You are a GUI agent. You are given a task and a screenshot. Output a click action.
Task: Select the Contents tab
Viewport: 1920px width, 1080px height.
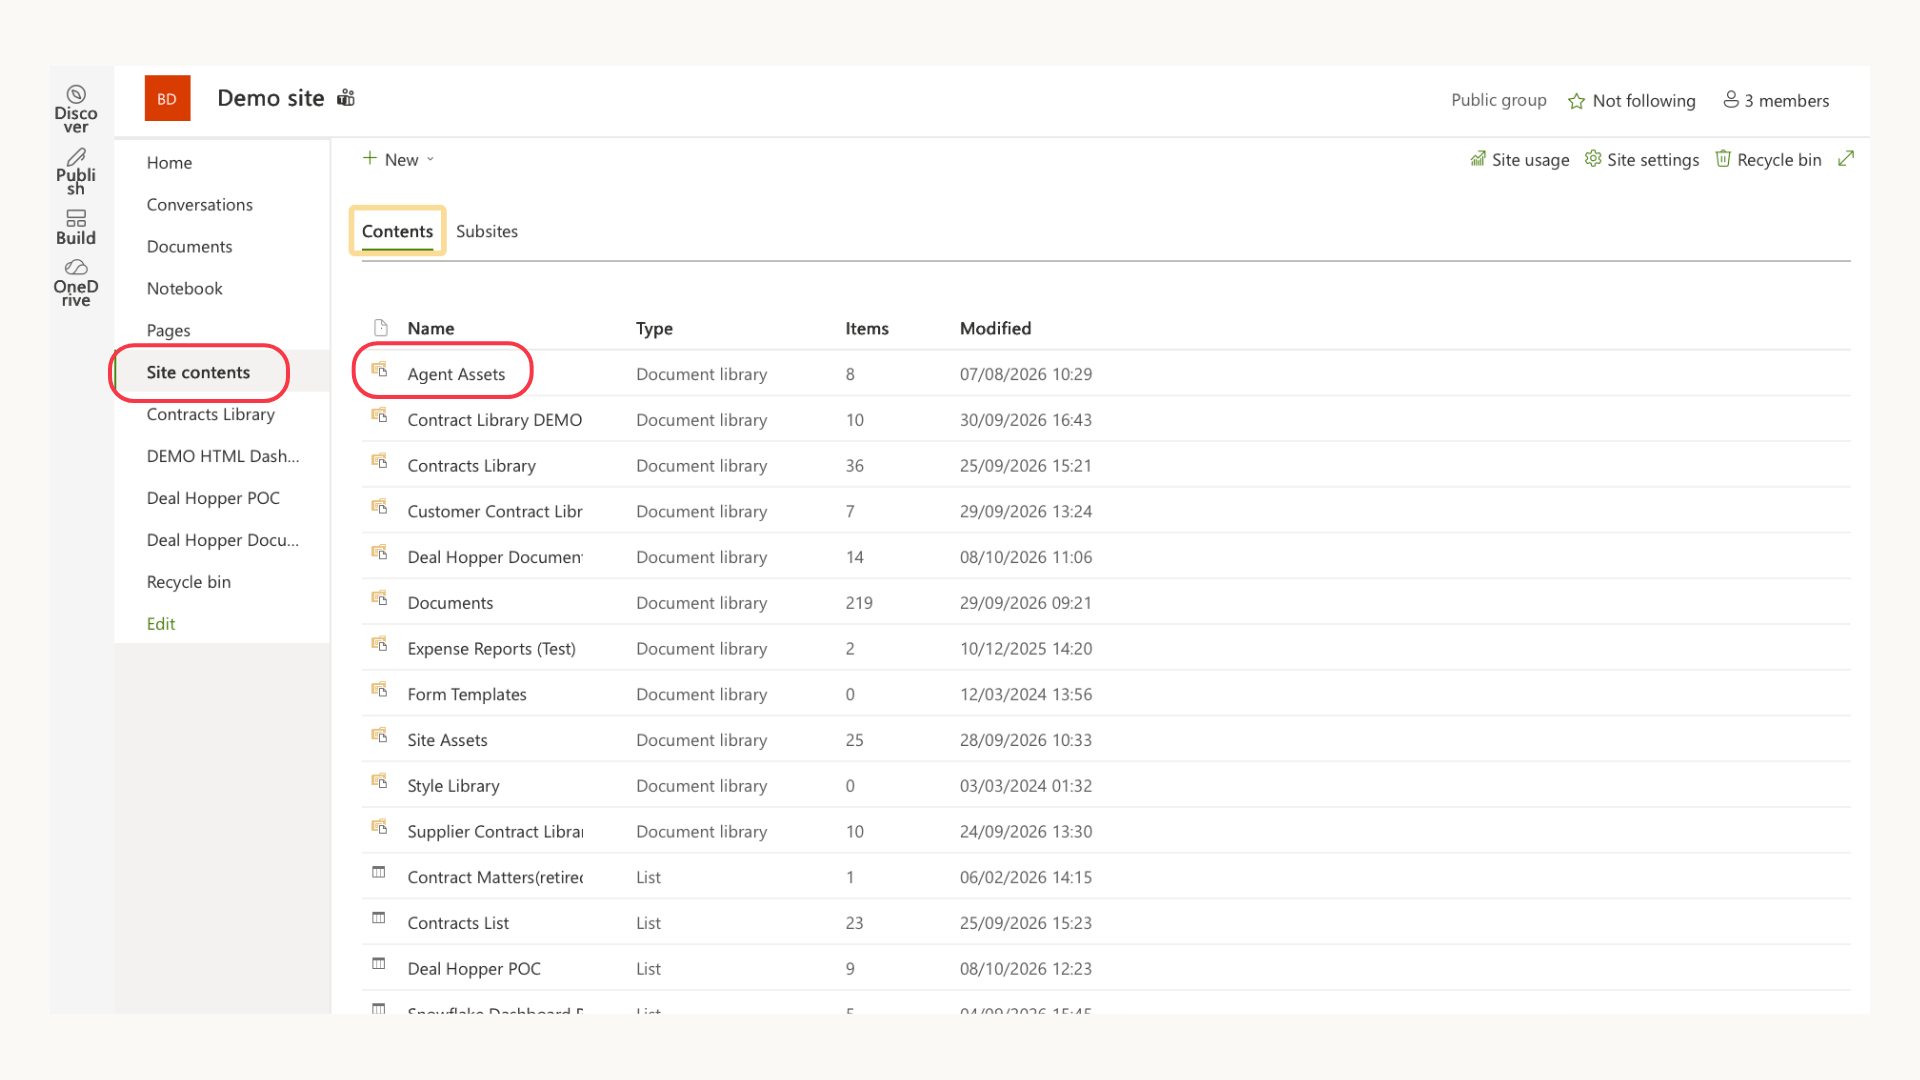coord(397,231)
